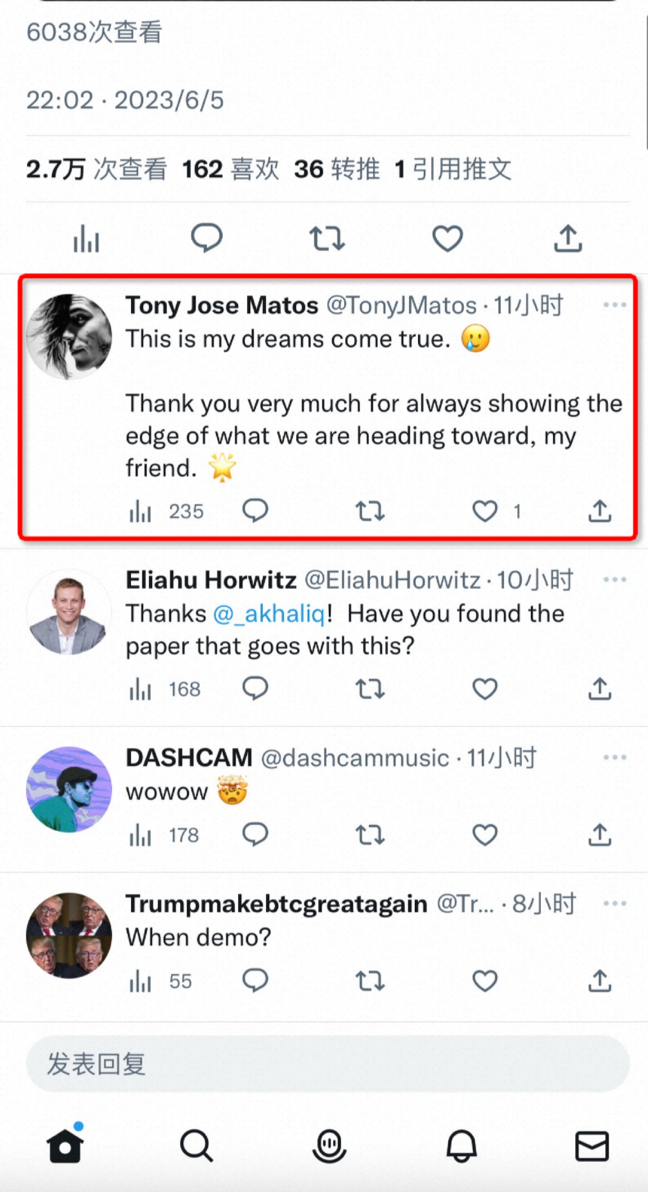Go to the Home tab
The height and width of the screenshot is (1192, 648).
65,1145
